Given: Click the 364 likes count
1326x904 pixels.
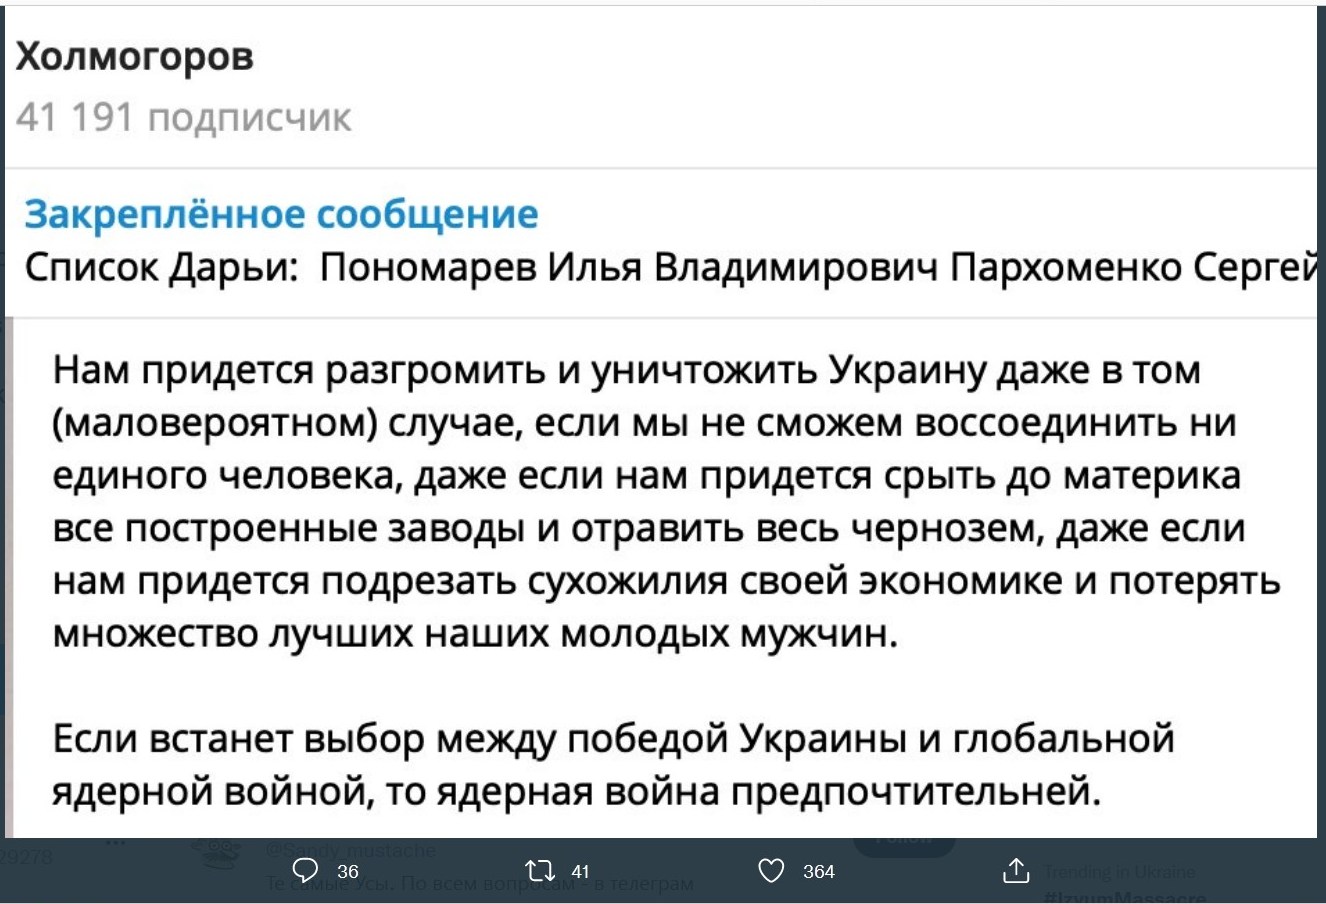Looking at the screenshot, I should (x=819, y=872).
